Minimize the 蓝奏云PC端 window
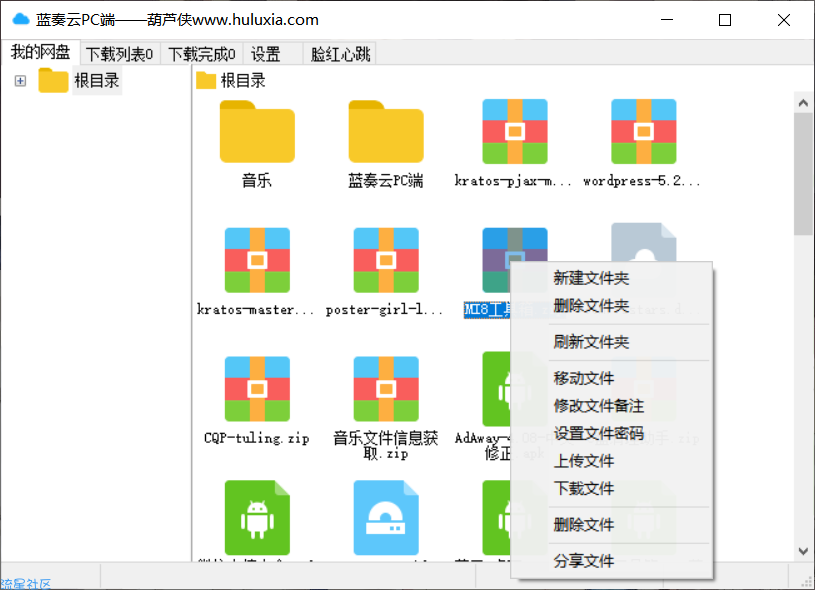Image resolution: width=815 pixels, height=590 pixels. coord(667,20)
